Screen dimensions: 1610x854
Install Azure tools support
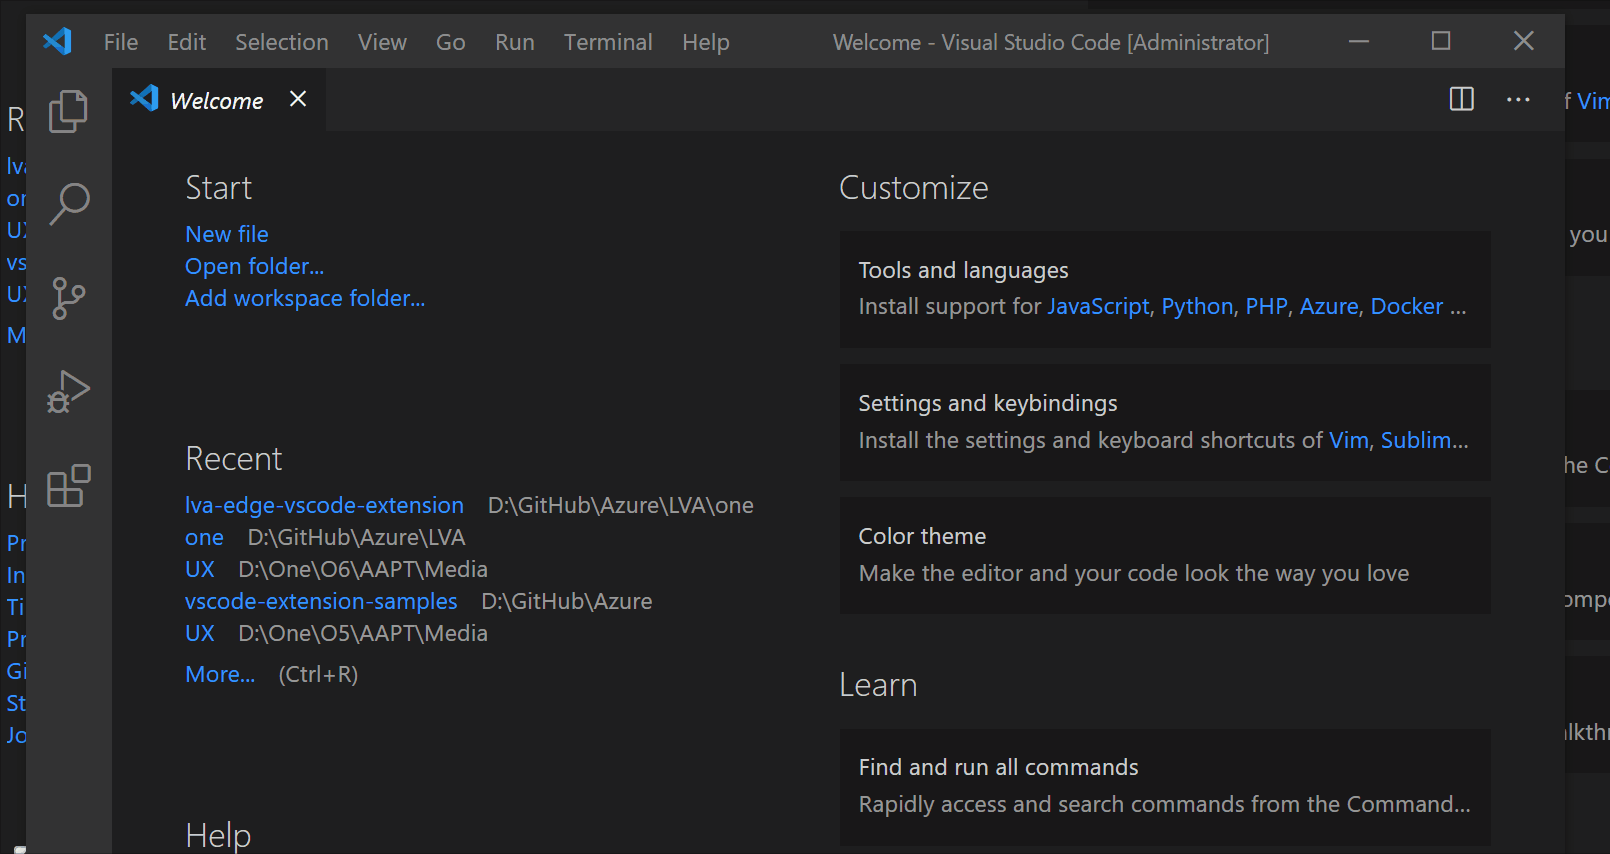(1329, 306)
